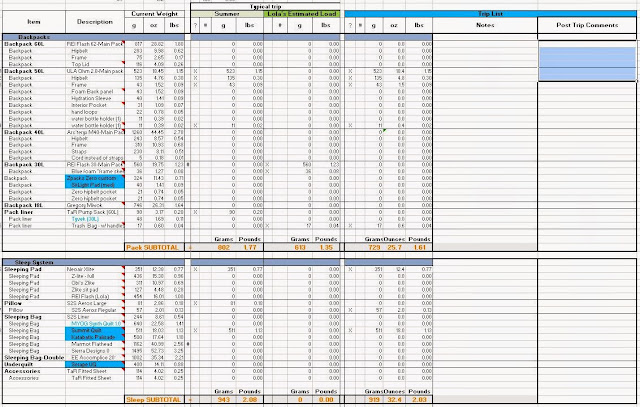Select the Backpack 40L cell
The width and height of the screenshot is (640, 407).
coord(34,132)
